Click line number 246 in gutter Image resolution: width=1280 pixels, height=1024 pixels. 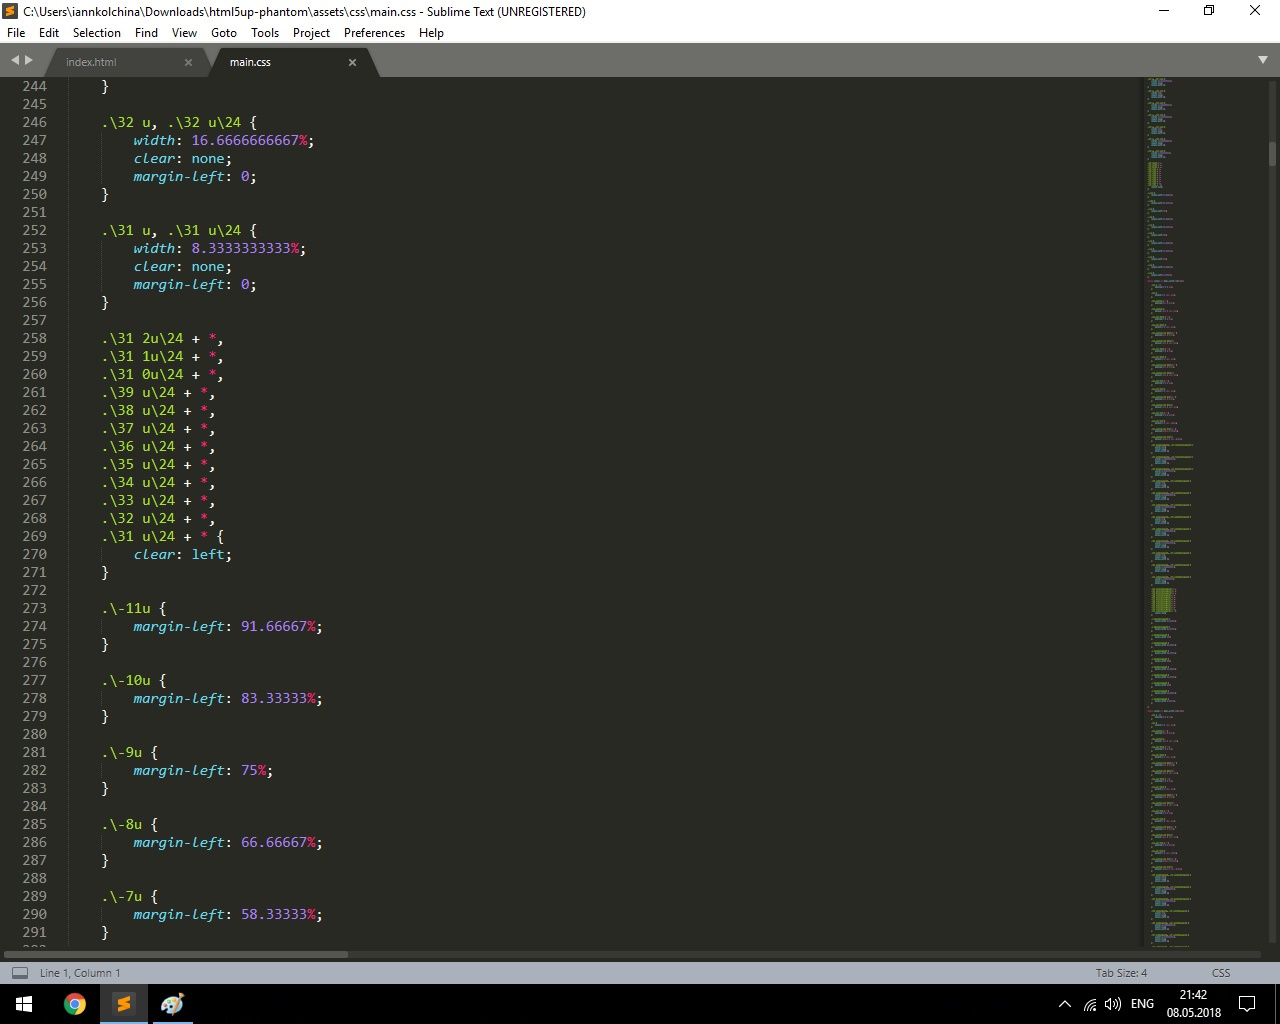pos(34,122)
